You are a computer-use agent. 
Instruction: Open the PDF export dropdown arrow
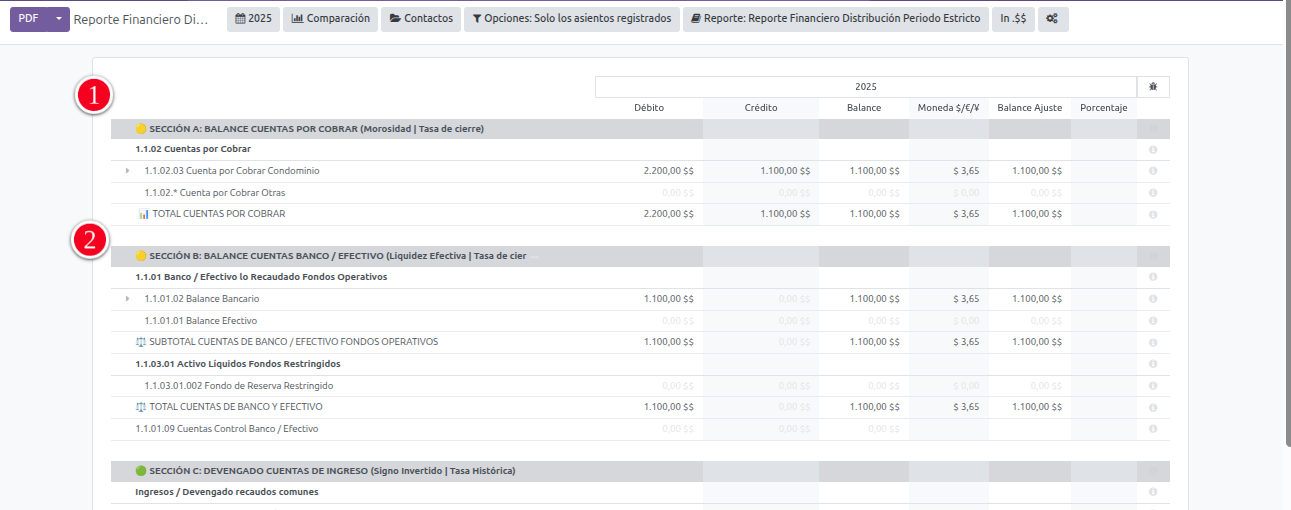59,19
